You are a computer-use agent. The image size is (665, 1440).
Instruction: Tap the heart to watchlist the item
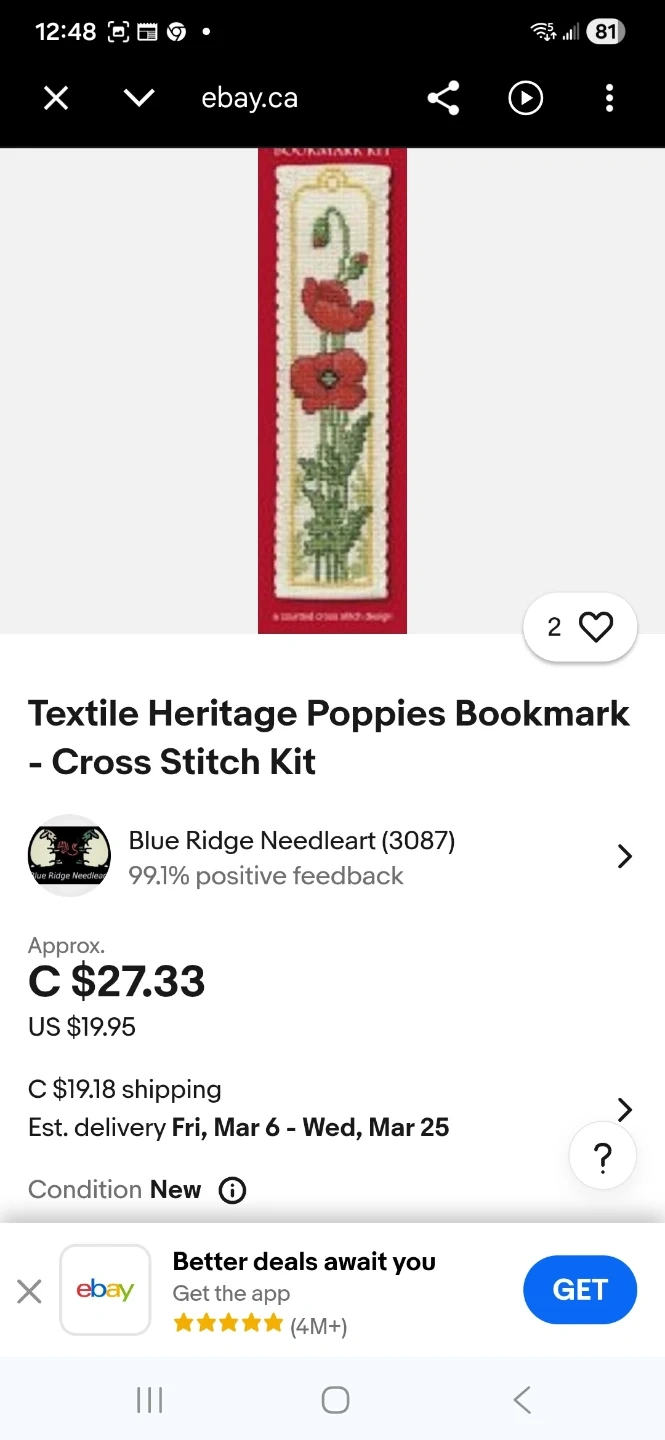[596, 627]
